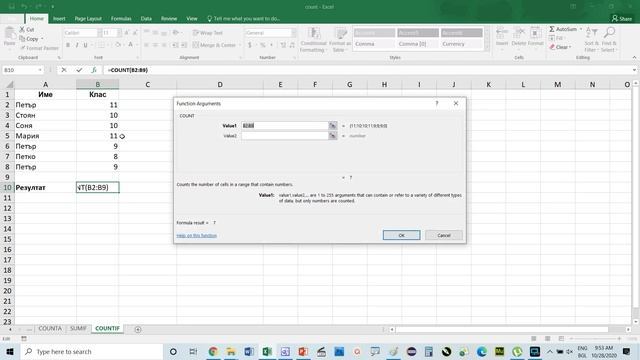Expand the formula bar
This screenshot has width=640, height=360.
point(634,70)
